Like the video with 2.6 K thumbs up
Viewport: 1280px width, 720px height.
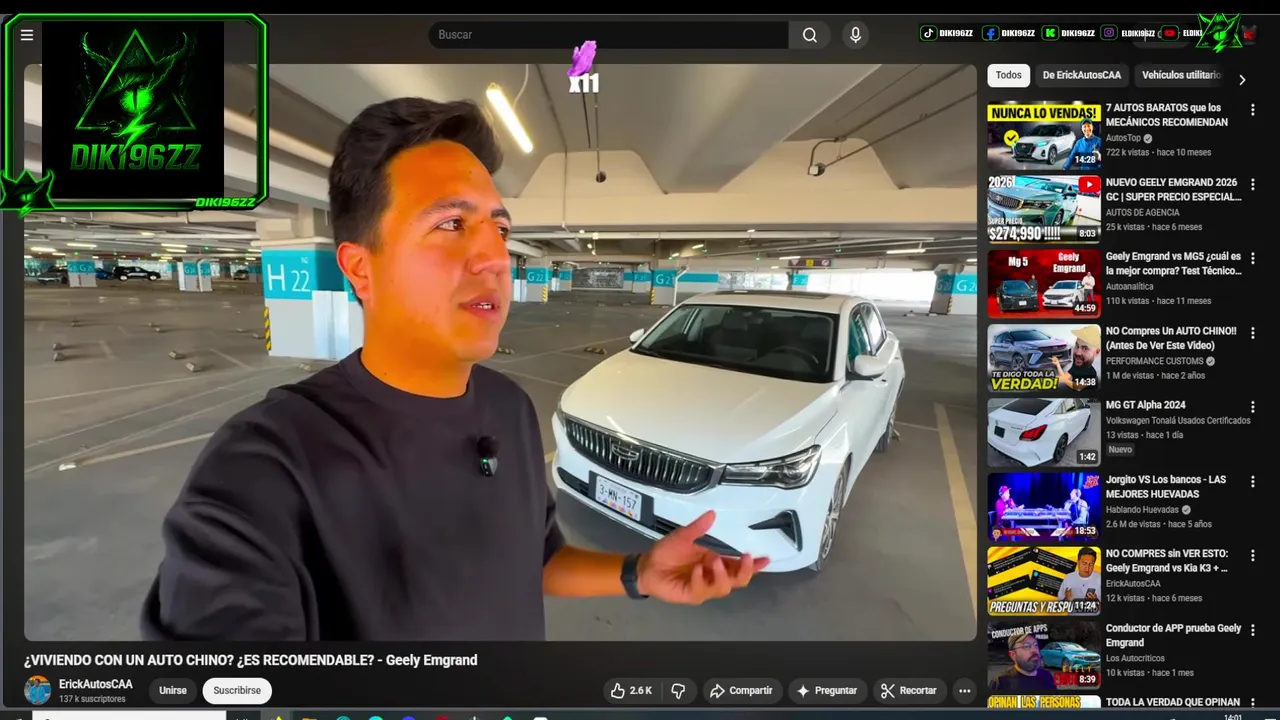point(631,690)
